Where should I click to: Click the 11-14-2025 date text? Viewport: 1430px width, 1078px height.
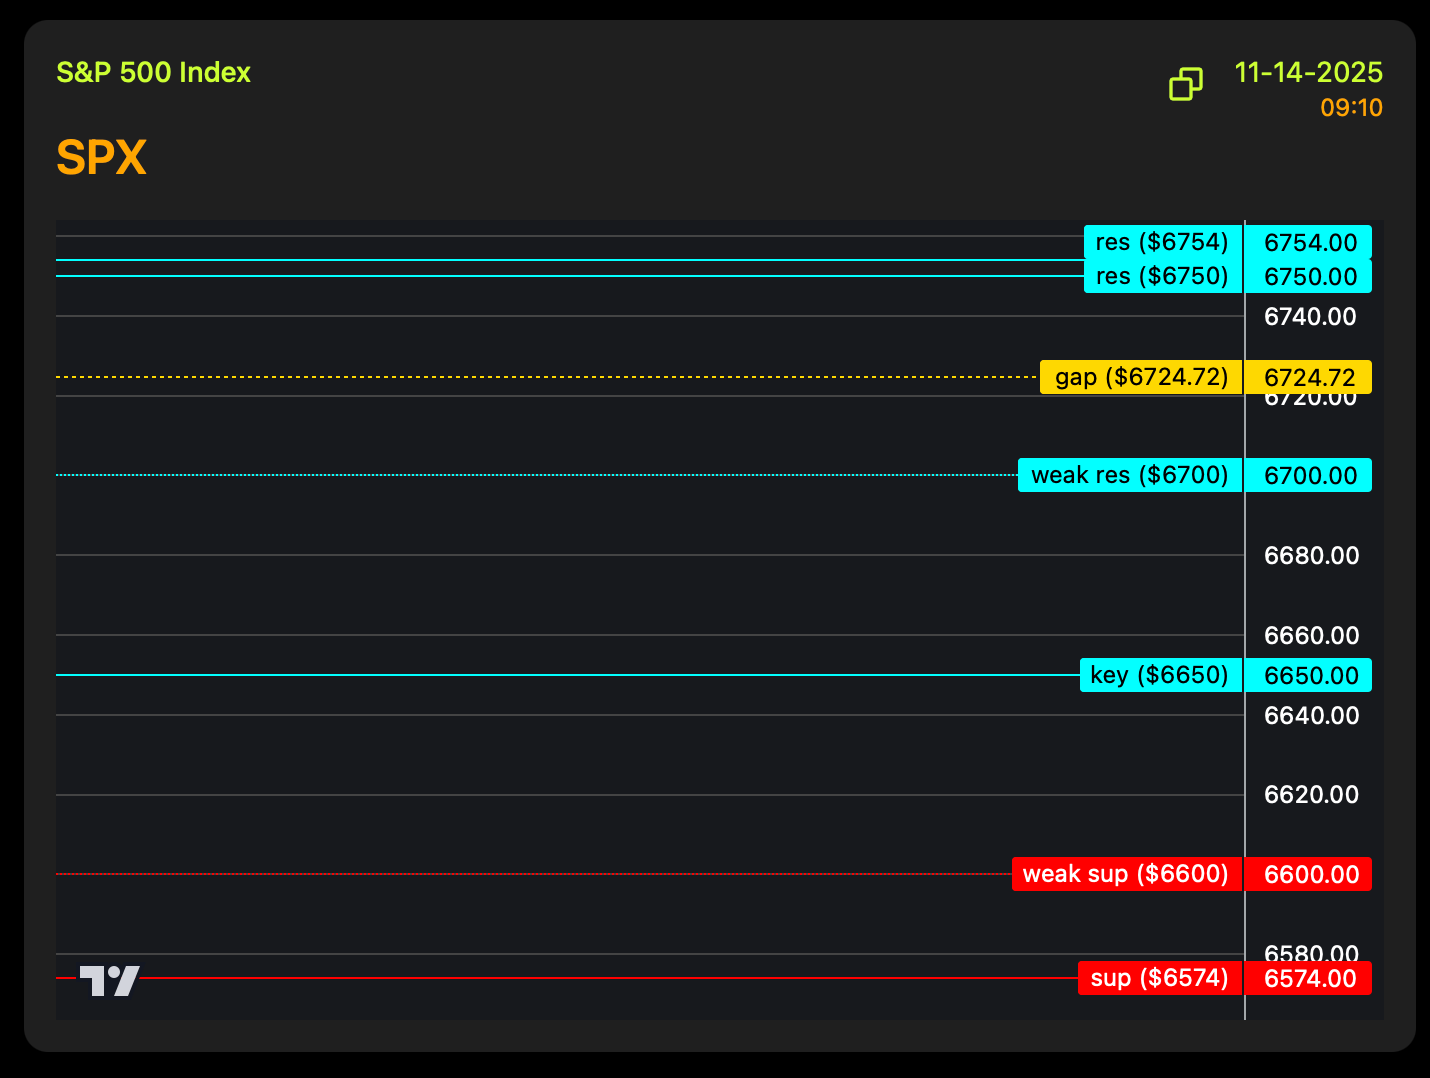(x=1308, y=72)
